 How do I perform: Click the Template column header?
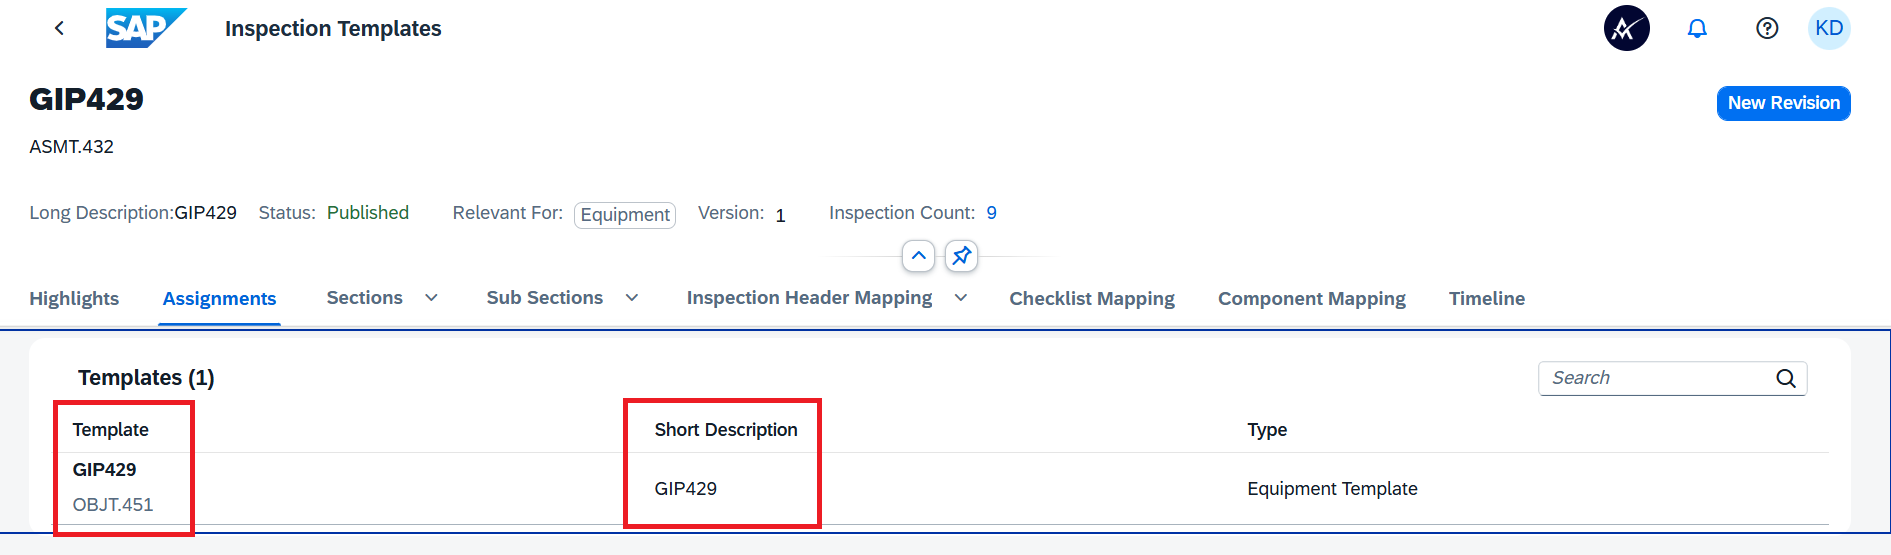[x=110, y=429]
